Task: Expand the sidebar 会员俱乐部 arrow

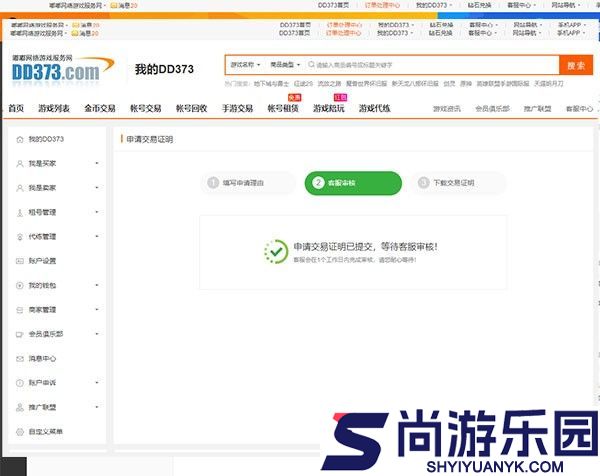Action: pos(97,334)
